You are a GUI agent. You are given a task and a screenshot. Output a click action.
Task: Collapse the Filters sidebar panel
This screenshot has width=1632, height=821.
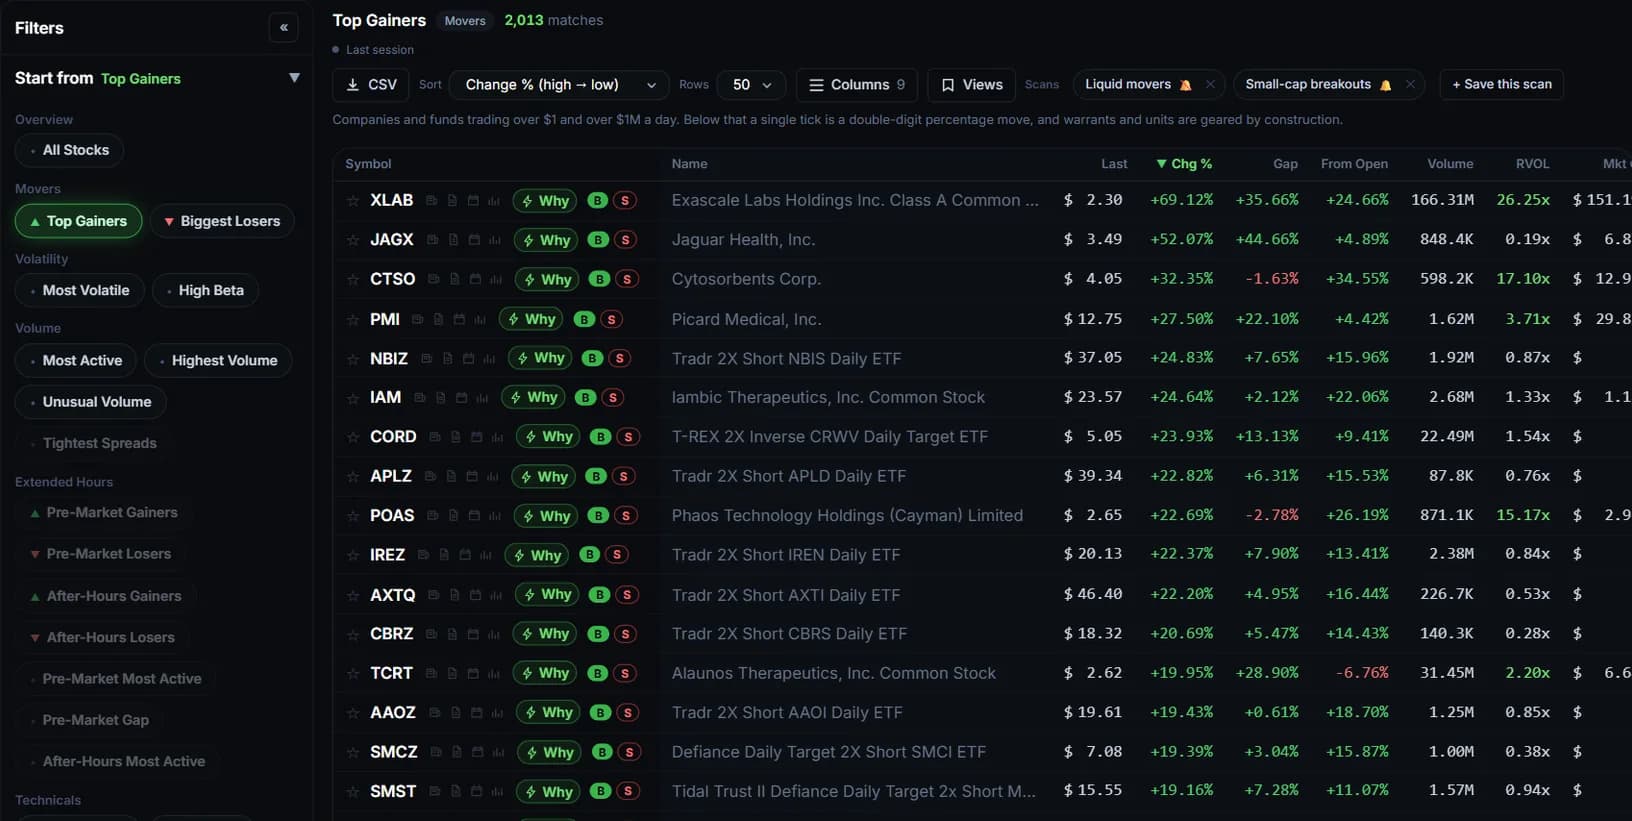284,28
